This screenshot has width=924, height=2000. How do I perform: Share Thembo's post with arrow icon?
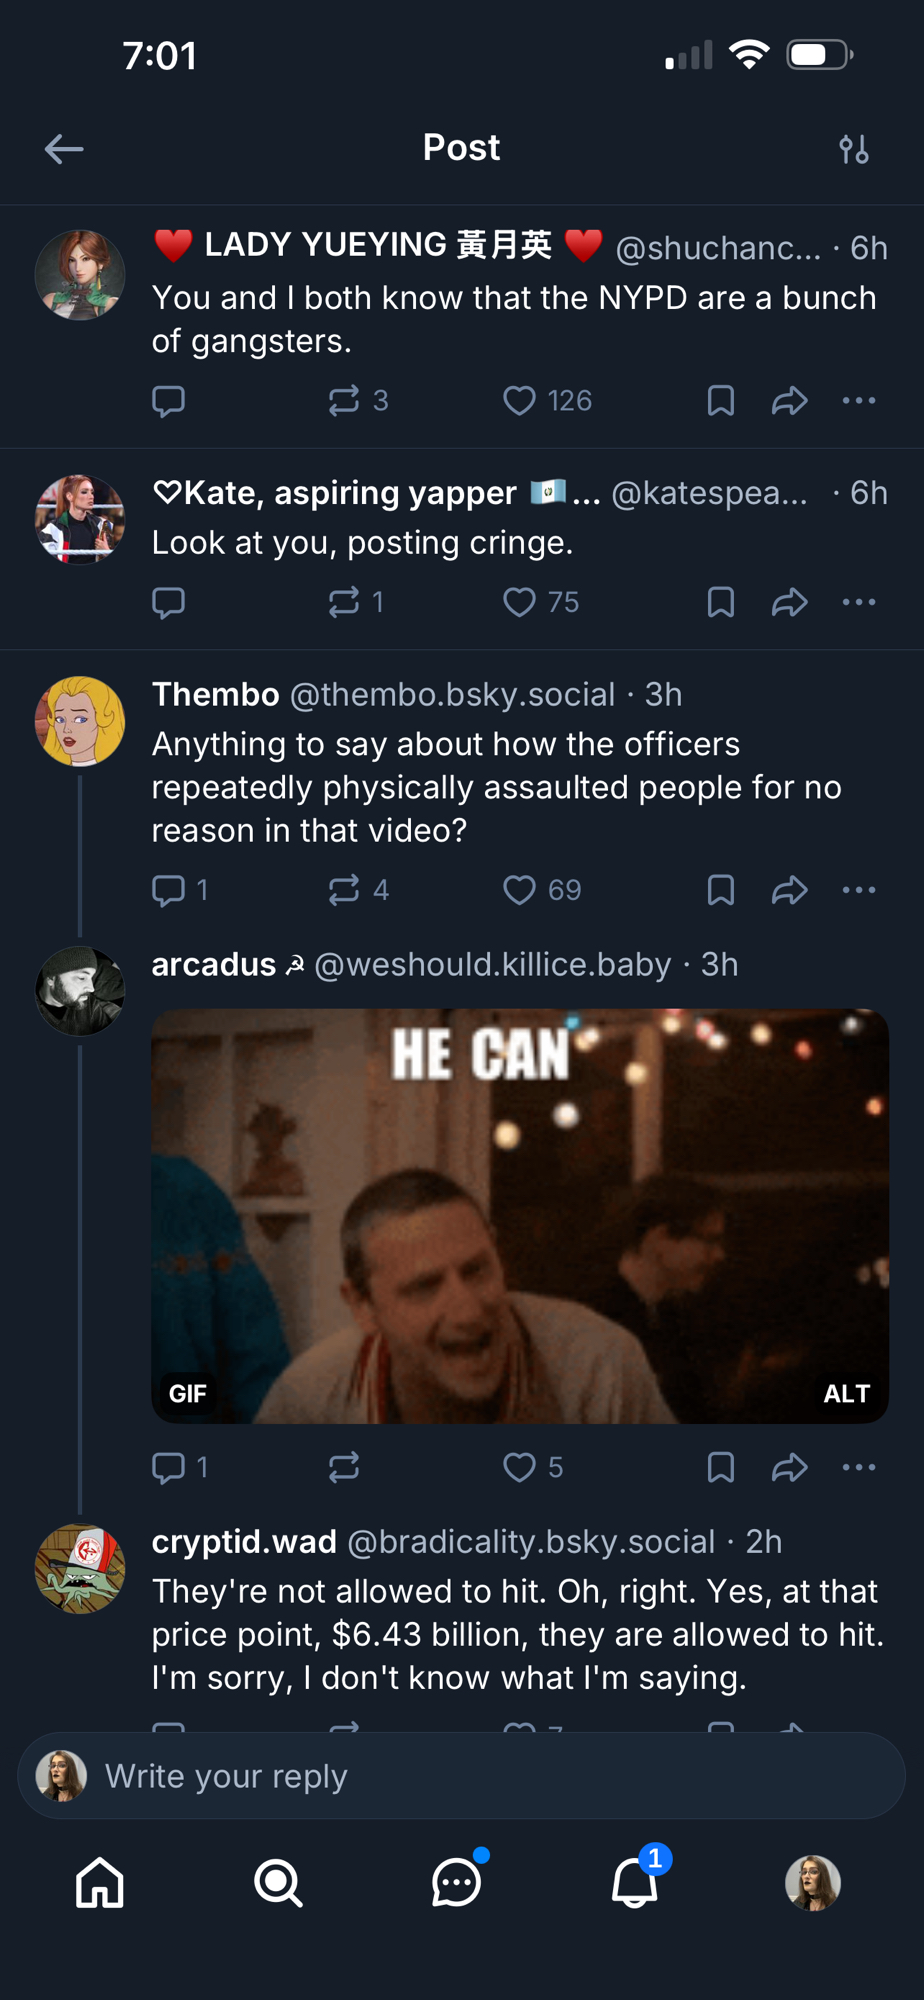(789, 890)
